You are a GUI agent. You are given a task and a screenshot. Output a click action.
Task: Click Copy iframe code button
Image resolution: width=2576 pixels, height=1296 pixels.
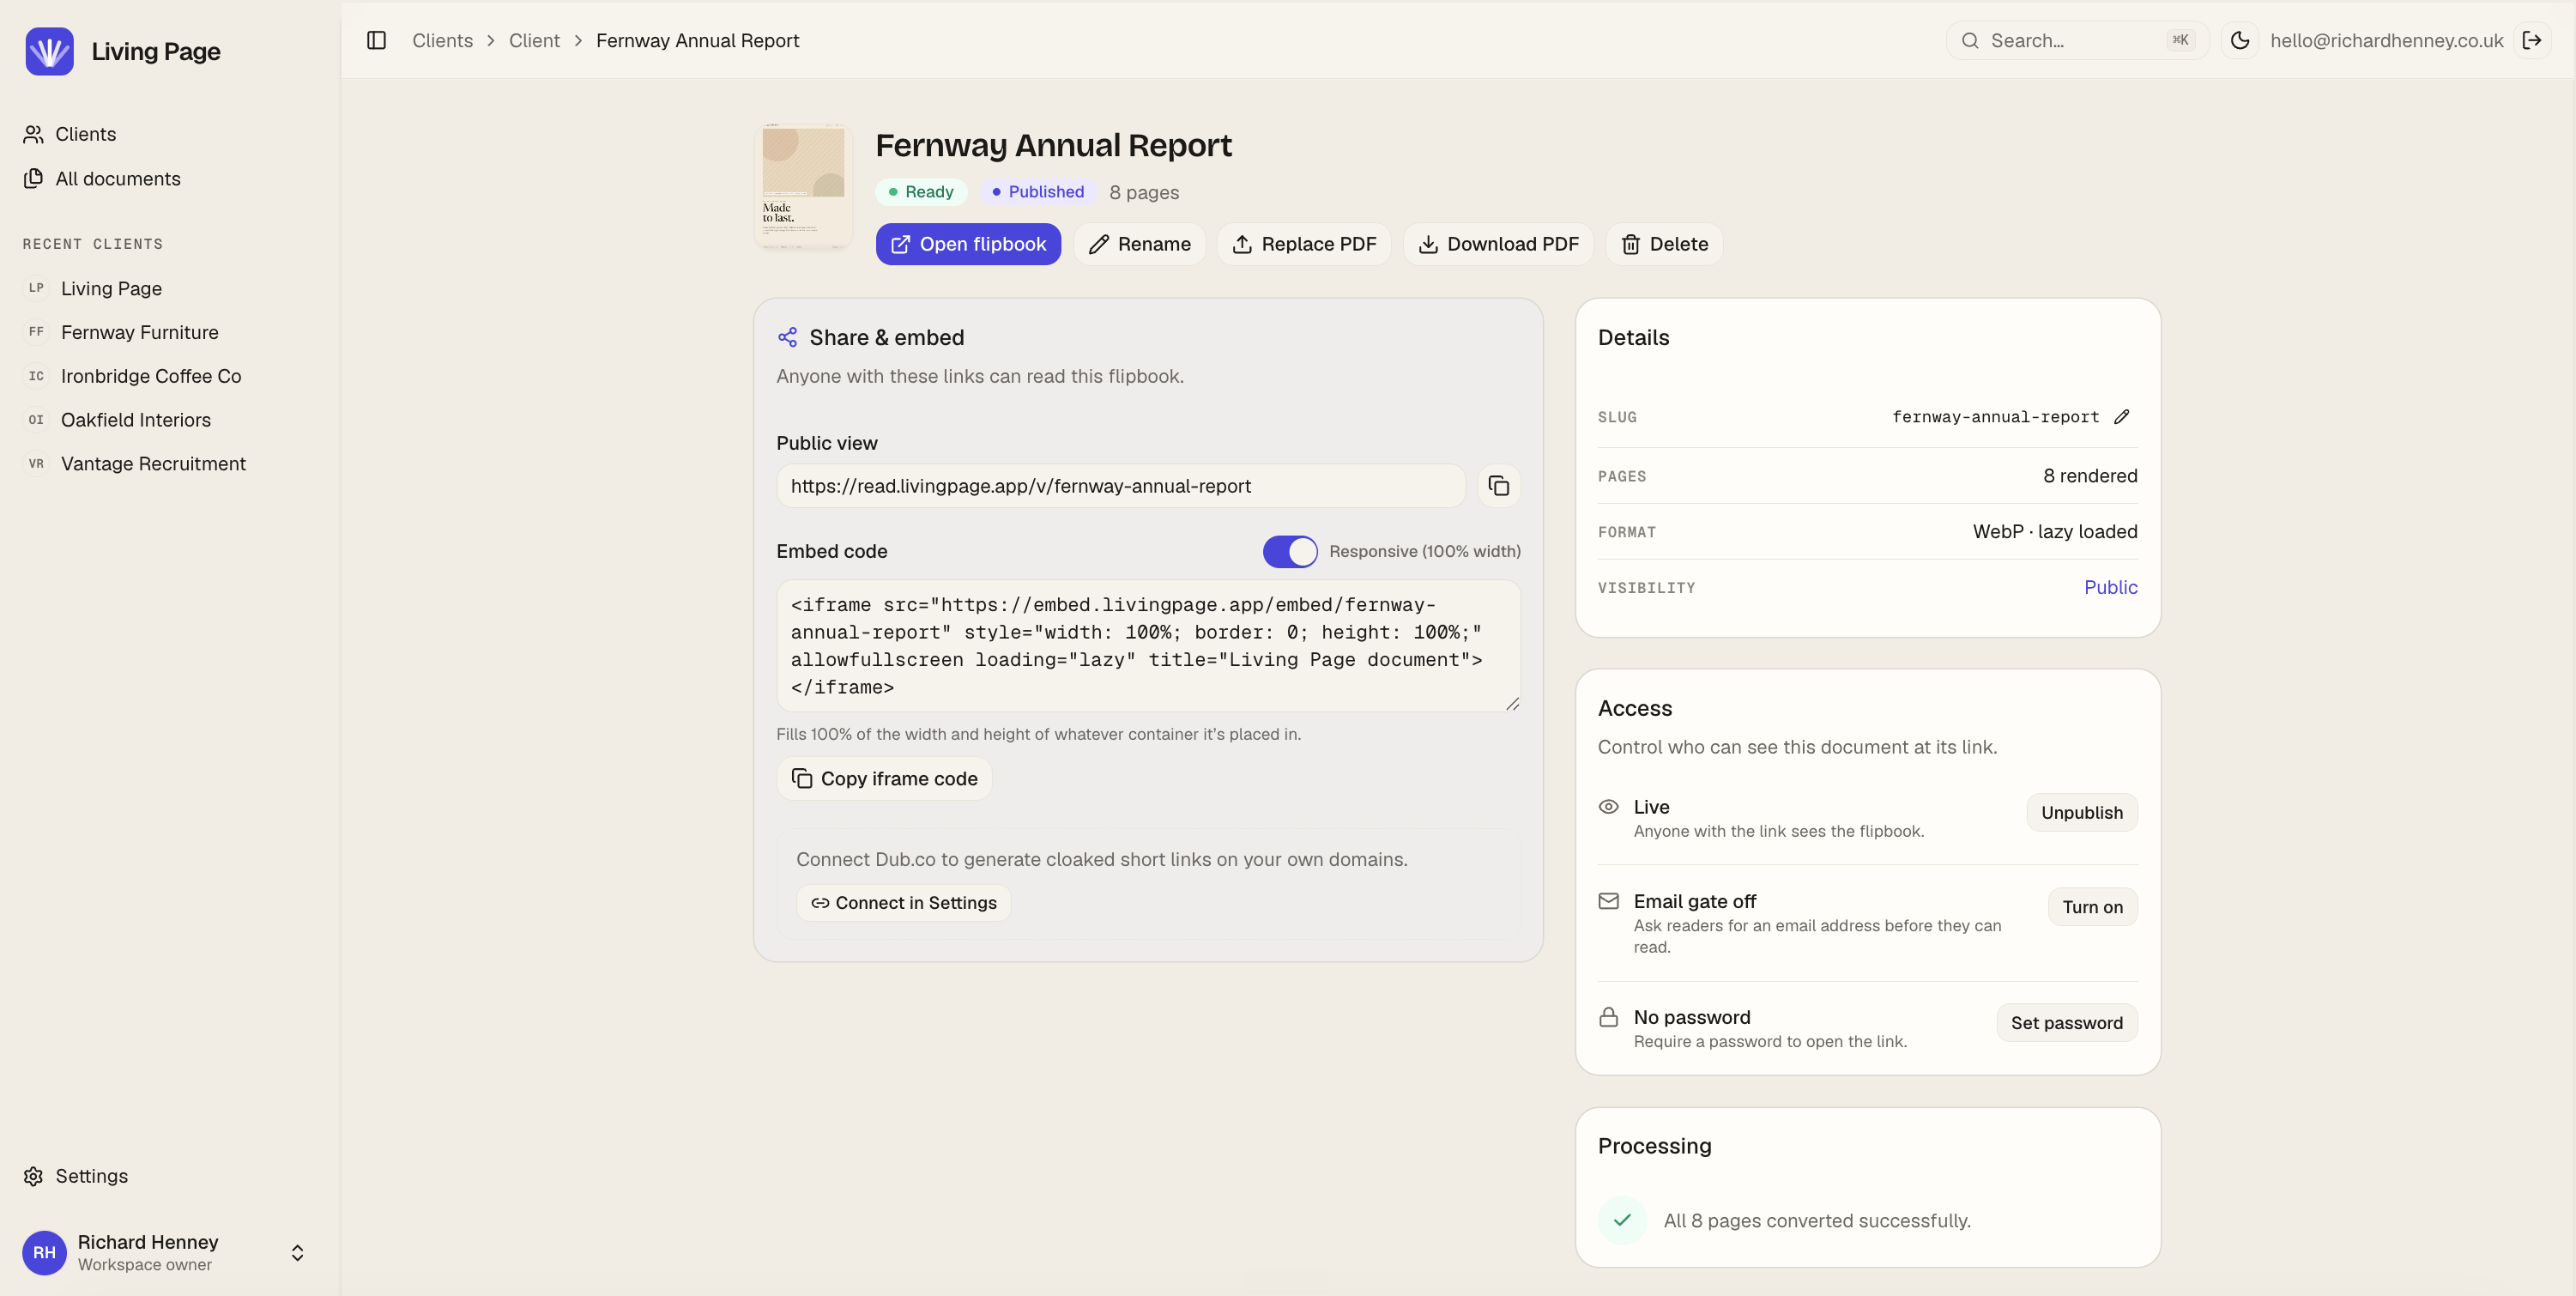pyautogui.click(x=884, y=778)
